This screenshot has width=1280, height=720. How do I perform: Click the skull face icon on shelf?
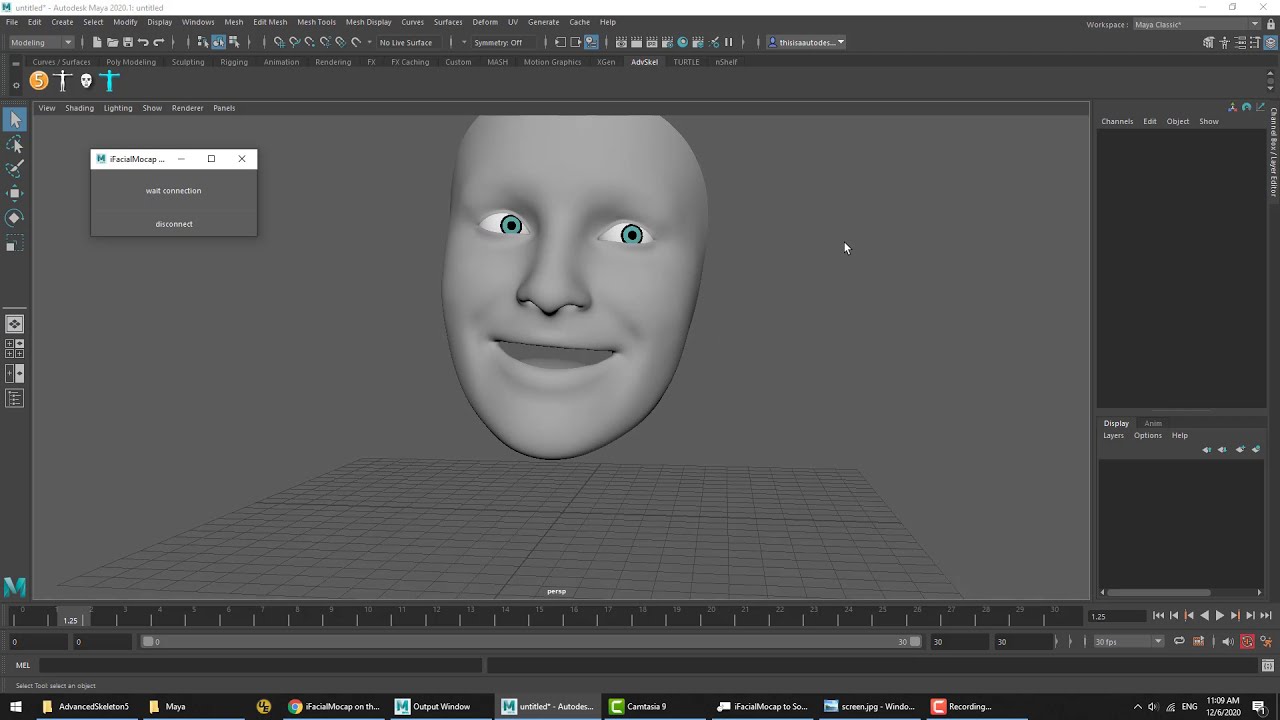86,81
